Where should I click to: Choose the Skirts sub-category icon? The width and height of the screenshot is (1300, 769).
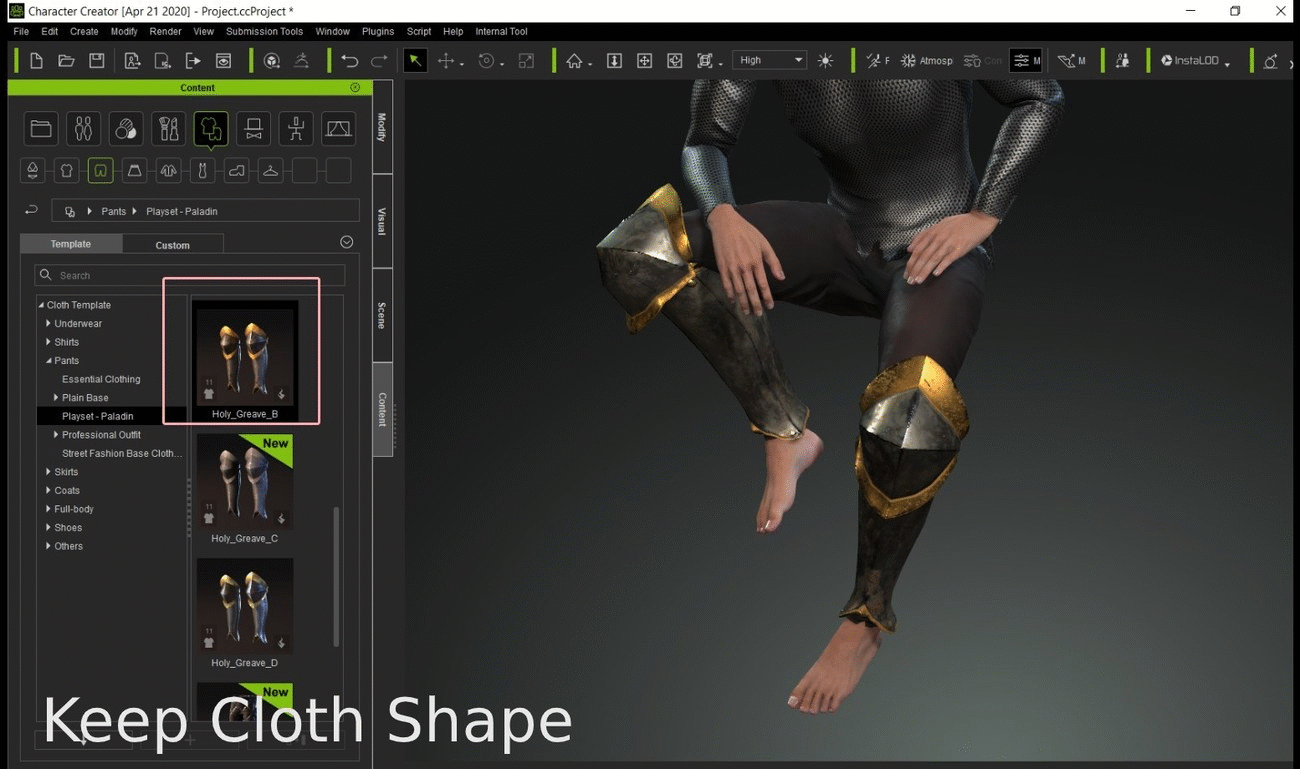point(134,171)
